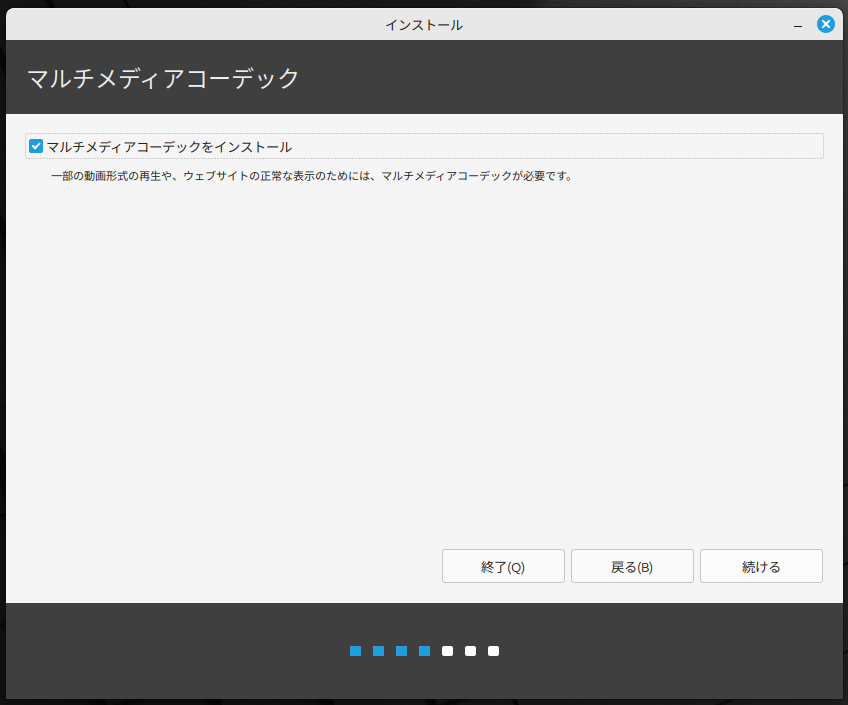Click the 終了(Q) button
The image size is (848, 705).
click(503, 566)
